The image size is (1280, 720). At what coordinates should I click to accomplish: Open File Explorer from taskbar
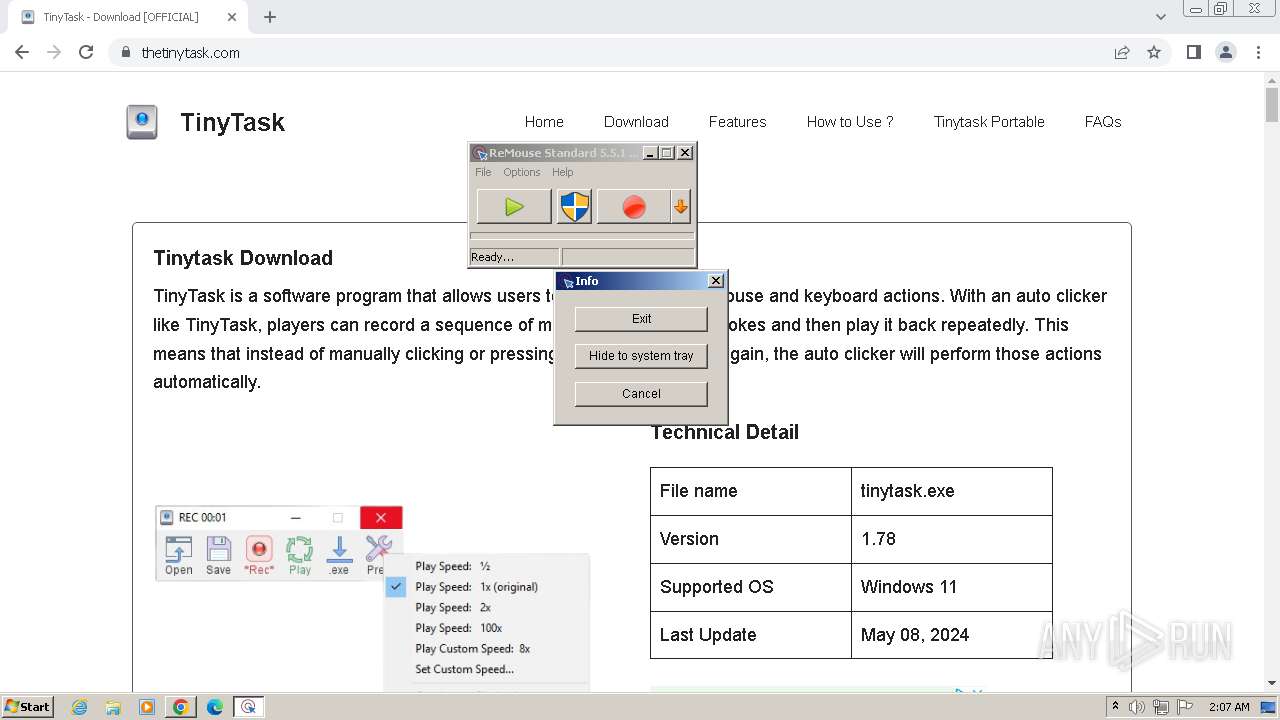(113, 707)
